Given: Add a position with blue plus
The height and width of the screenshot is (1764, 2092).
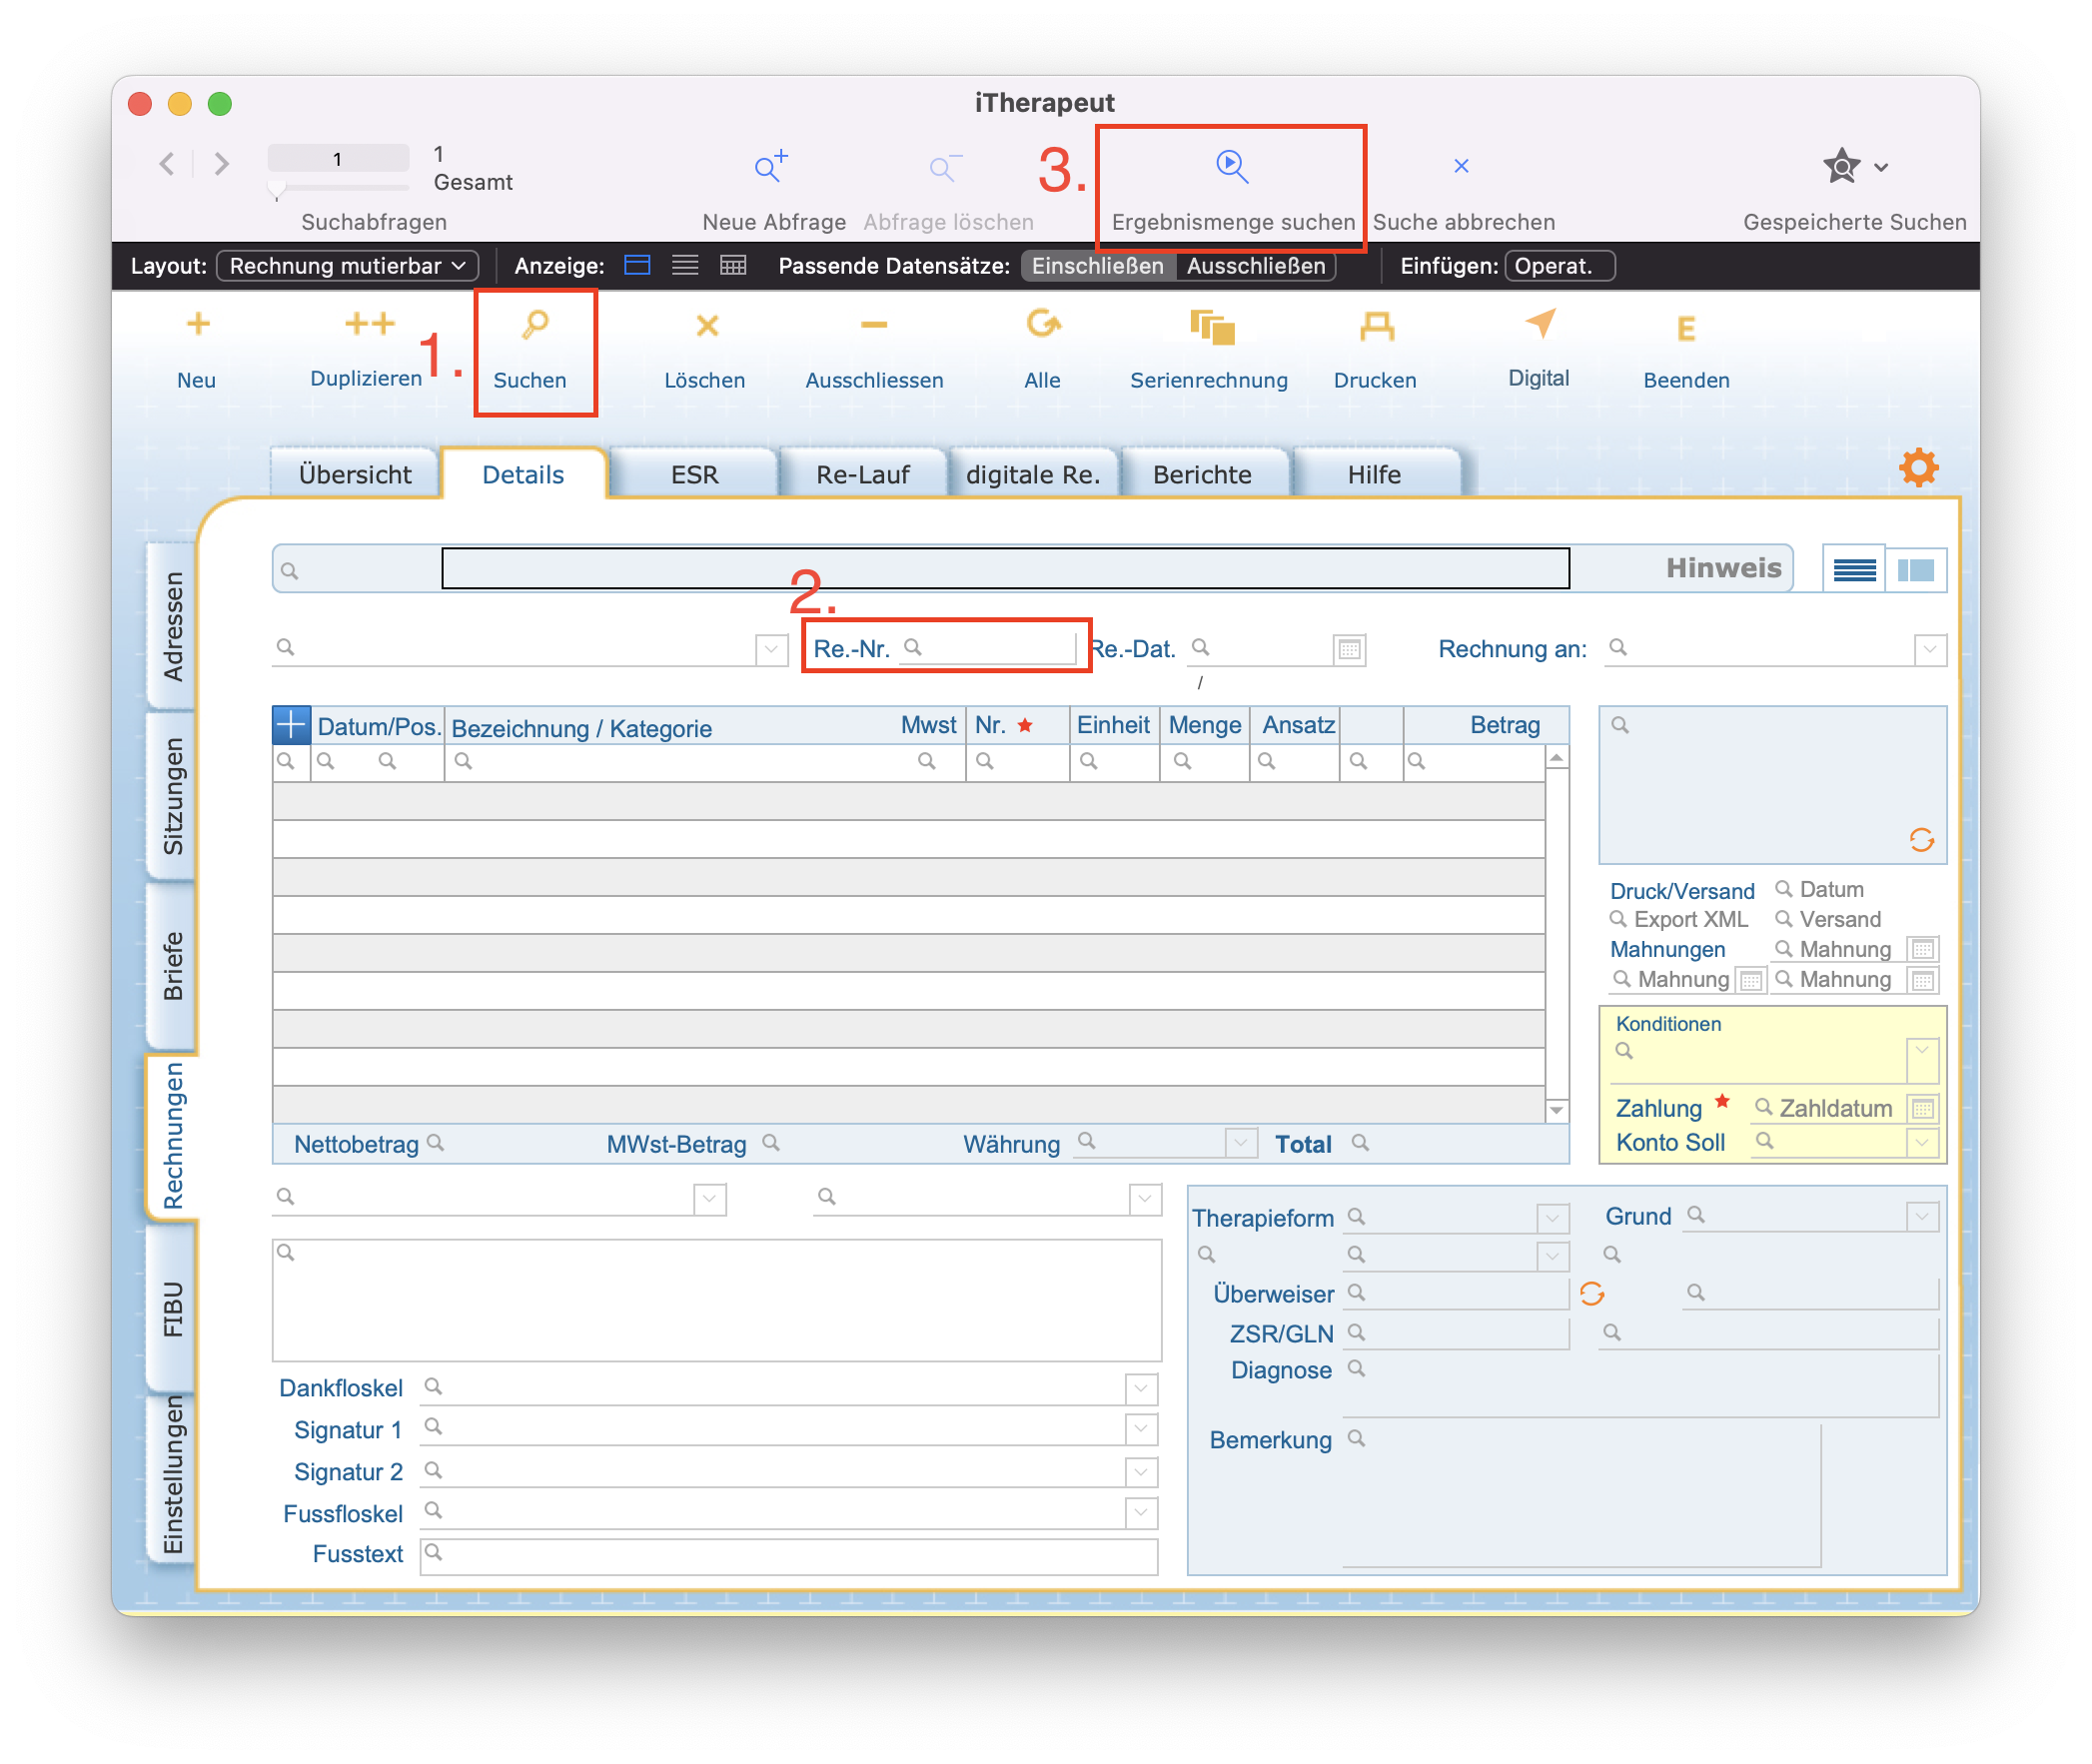Looking at the screenshot, I should coord(291,725).
